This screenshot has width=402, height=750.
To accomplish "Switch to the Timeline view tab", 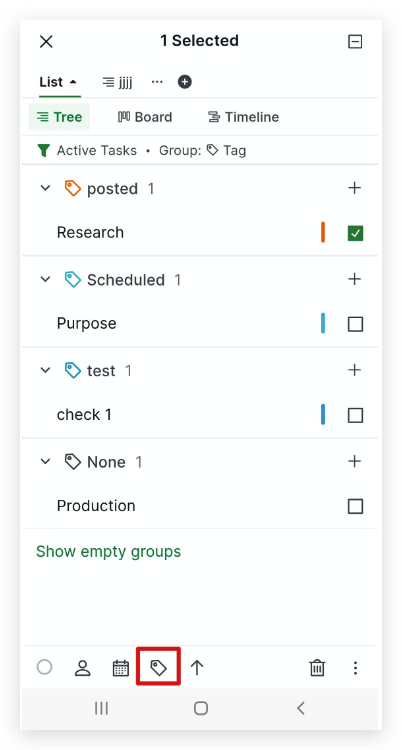I will pos(243,117).
